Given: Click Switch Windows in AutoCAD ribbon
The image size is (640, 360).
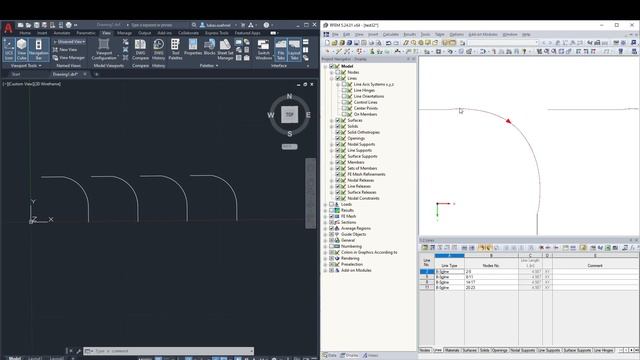Looking at the screenshot, I should [x=264, y=49].
